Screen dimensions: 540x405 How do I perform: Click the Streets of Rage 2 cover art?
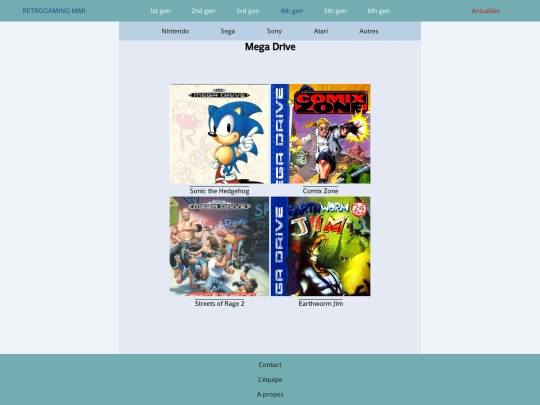pyautogui.click(x=219, y=246)
